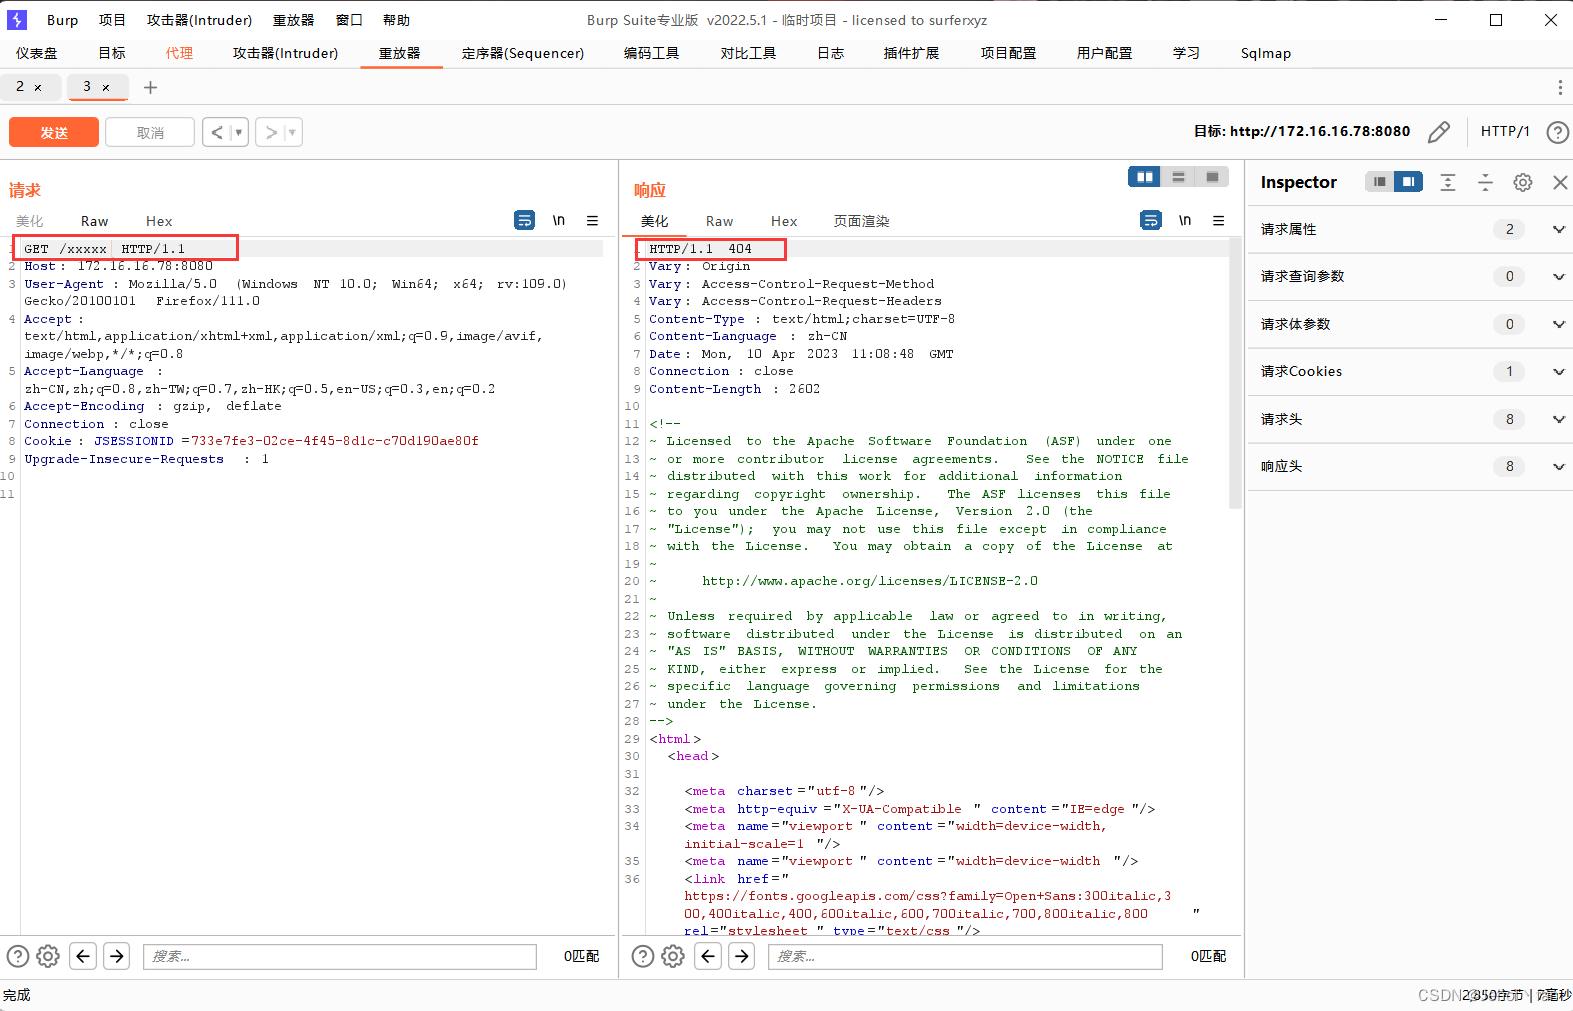
Task: Open request search help icon
Action: pos(18,957)
